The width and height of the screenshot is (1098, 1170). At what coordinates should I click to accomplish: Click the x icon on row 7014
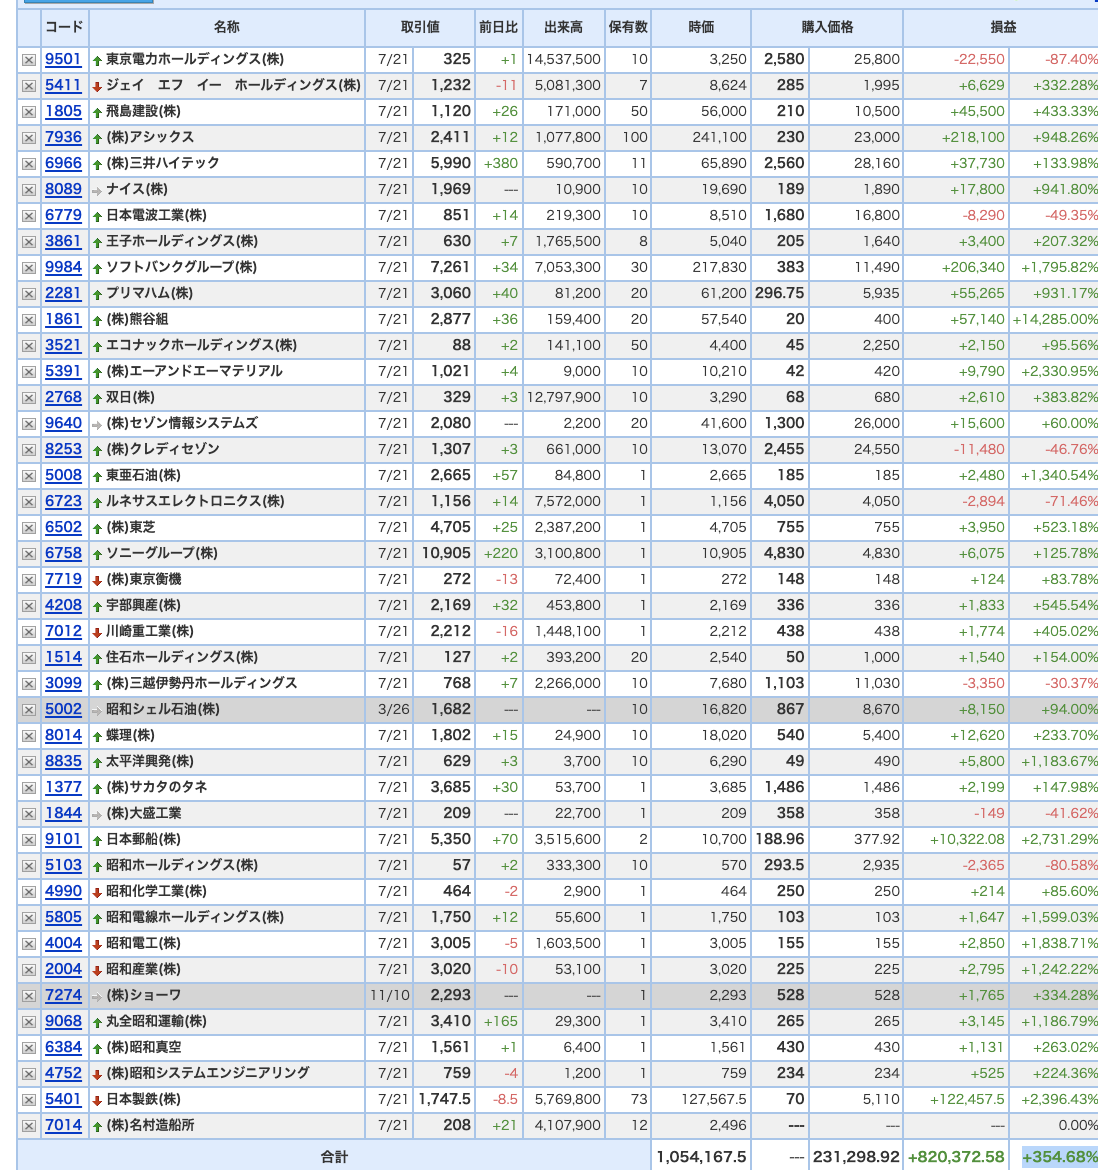click(x=28, y=1126)
